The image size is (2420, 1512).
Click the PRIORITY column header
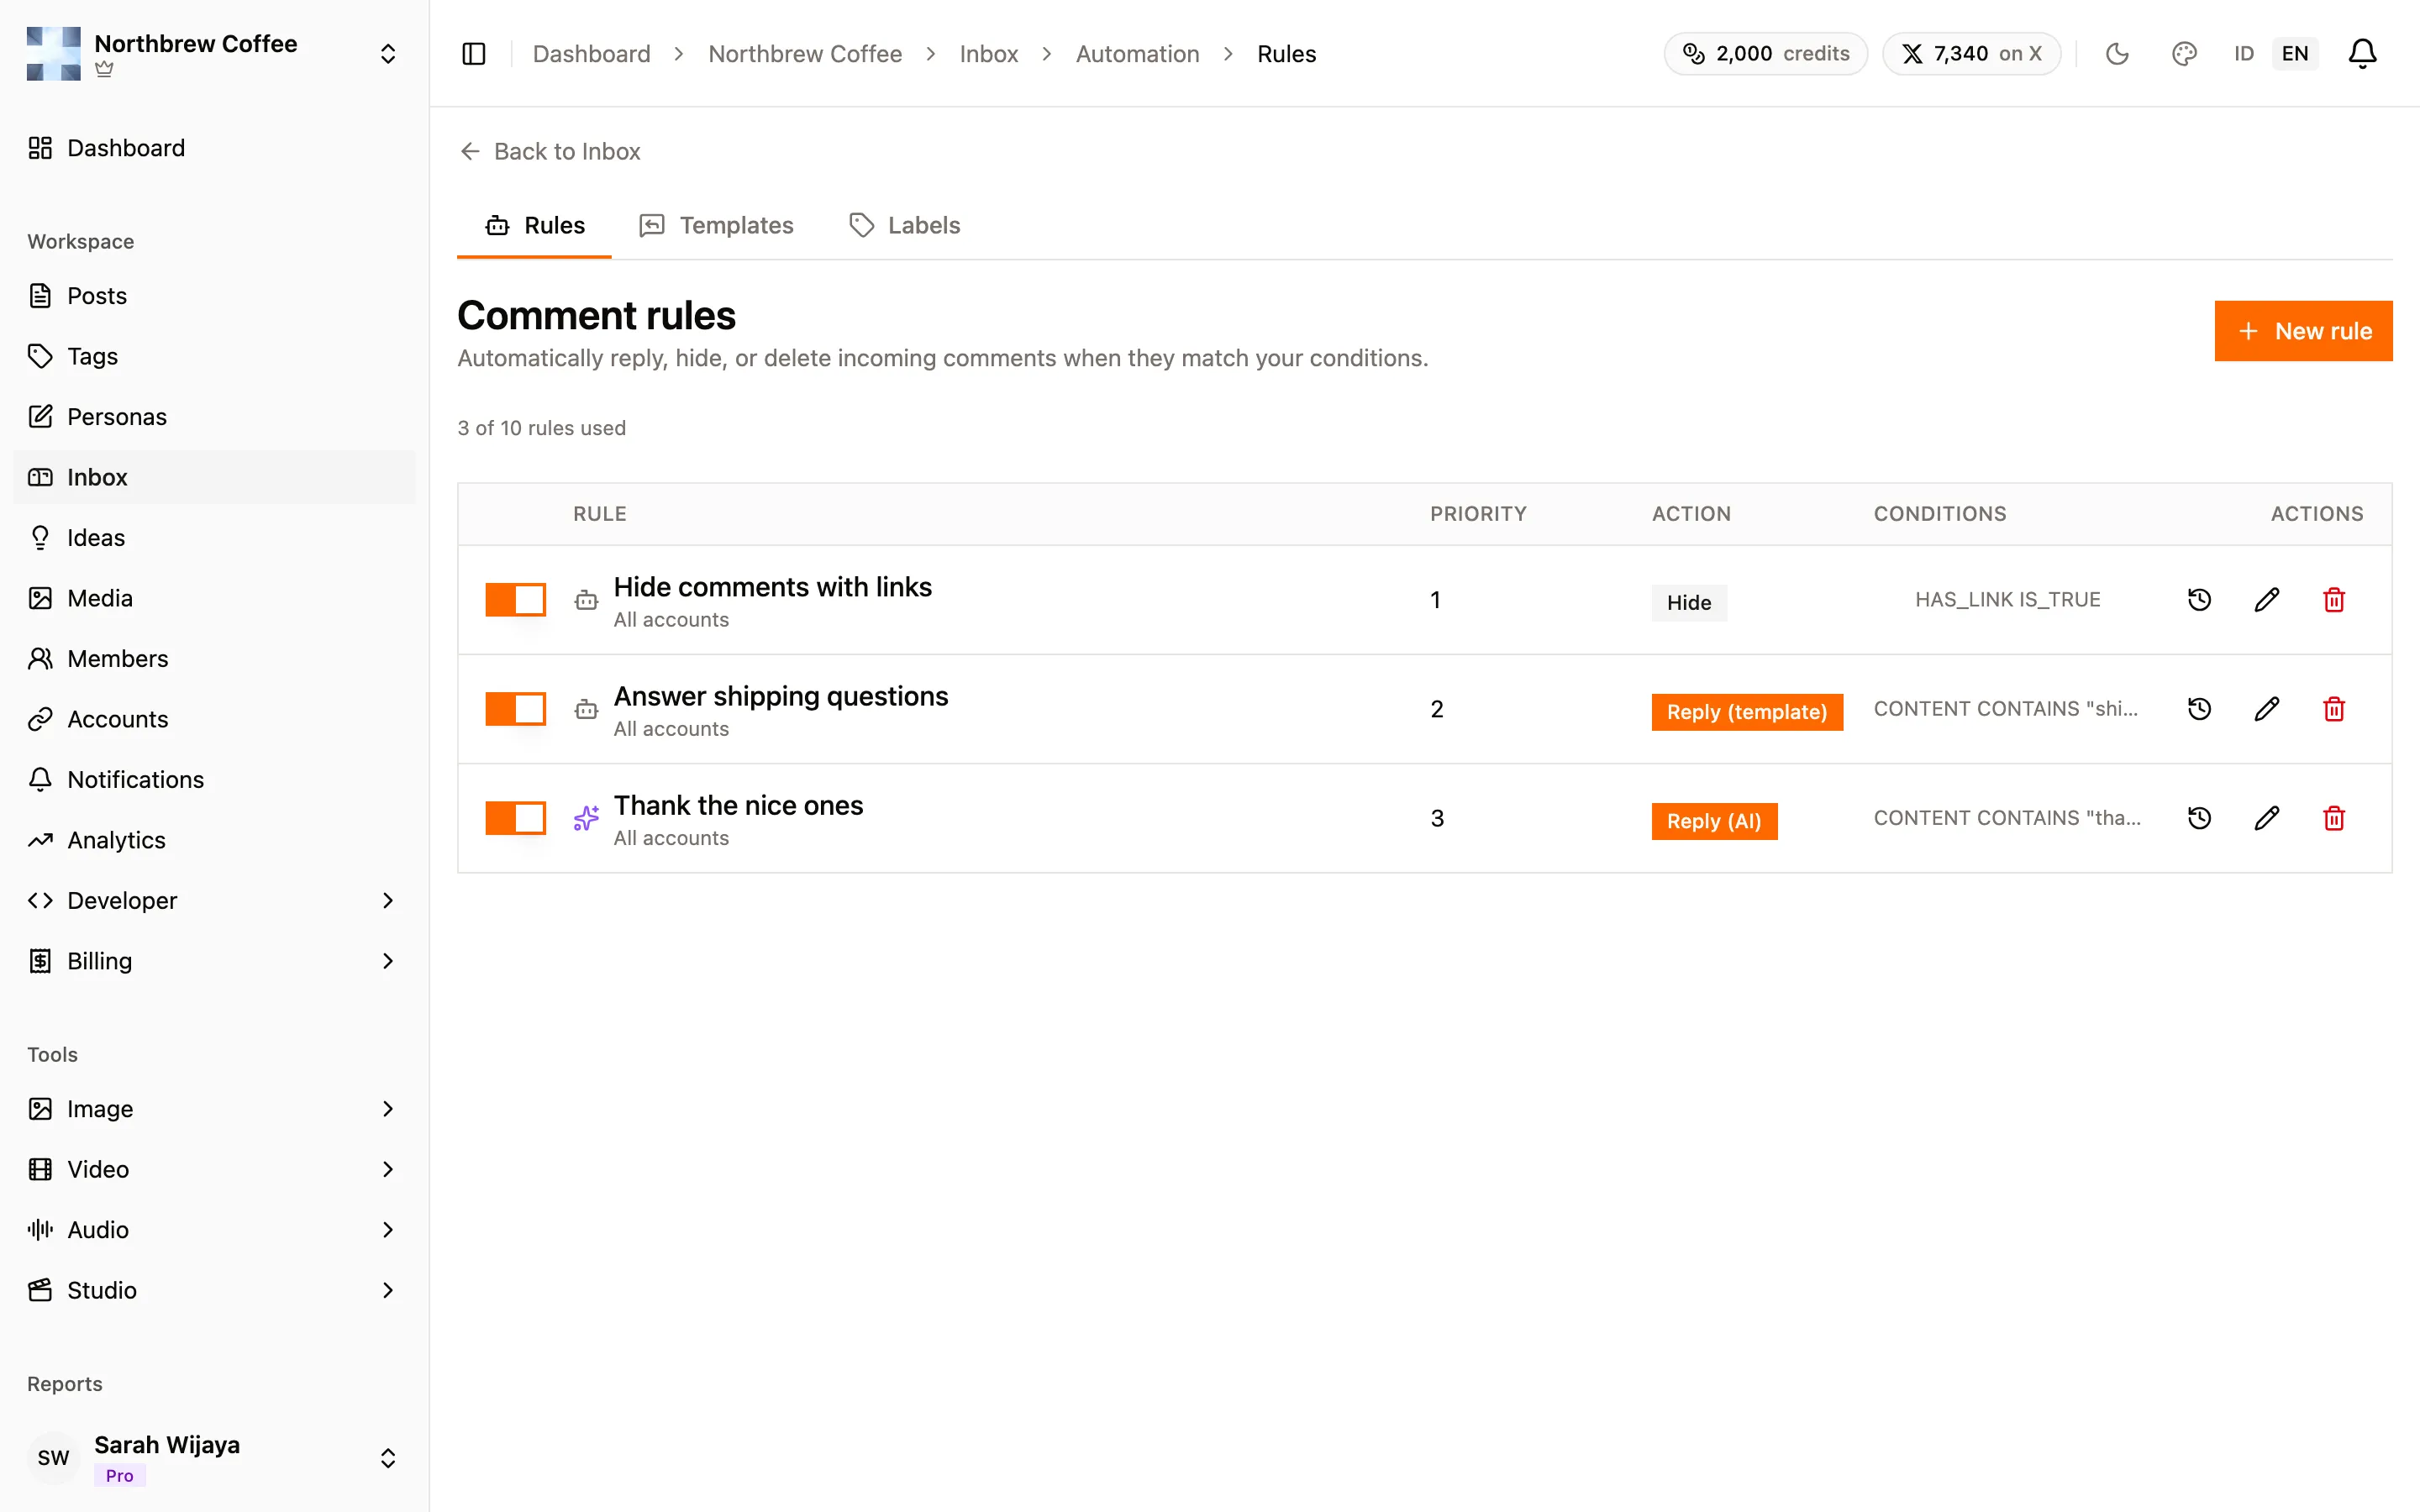[1478, 514]
